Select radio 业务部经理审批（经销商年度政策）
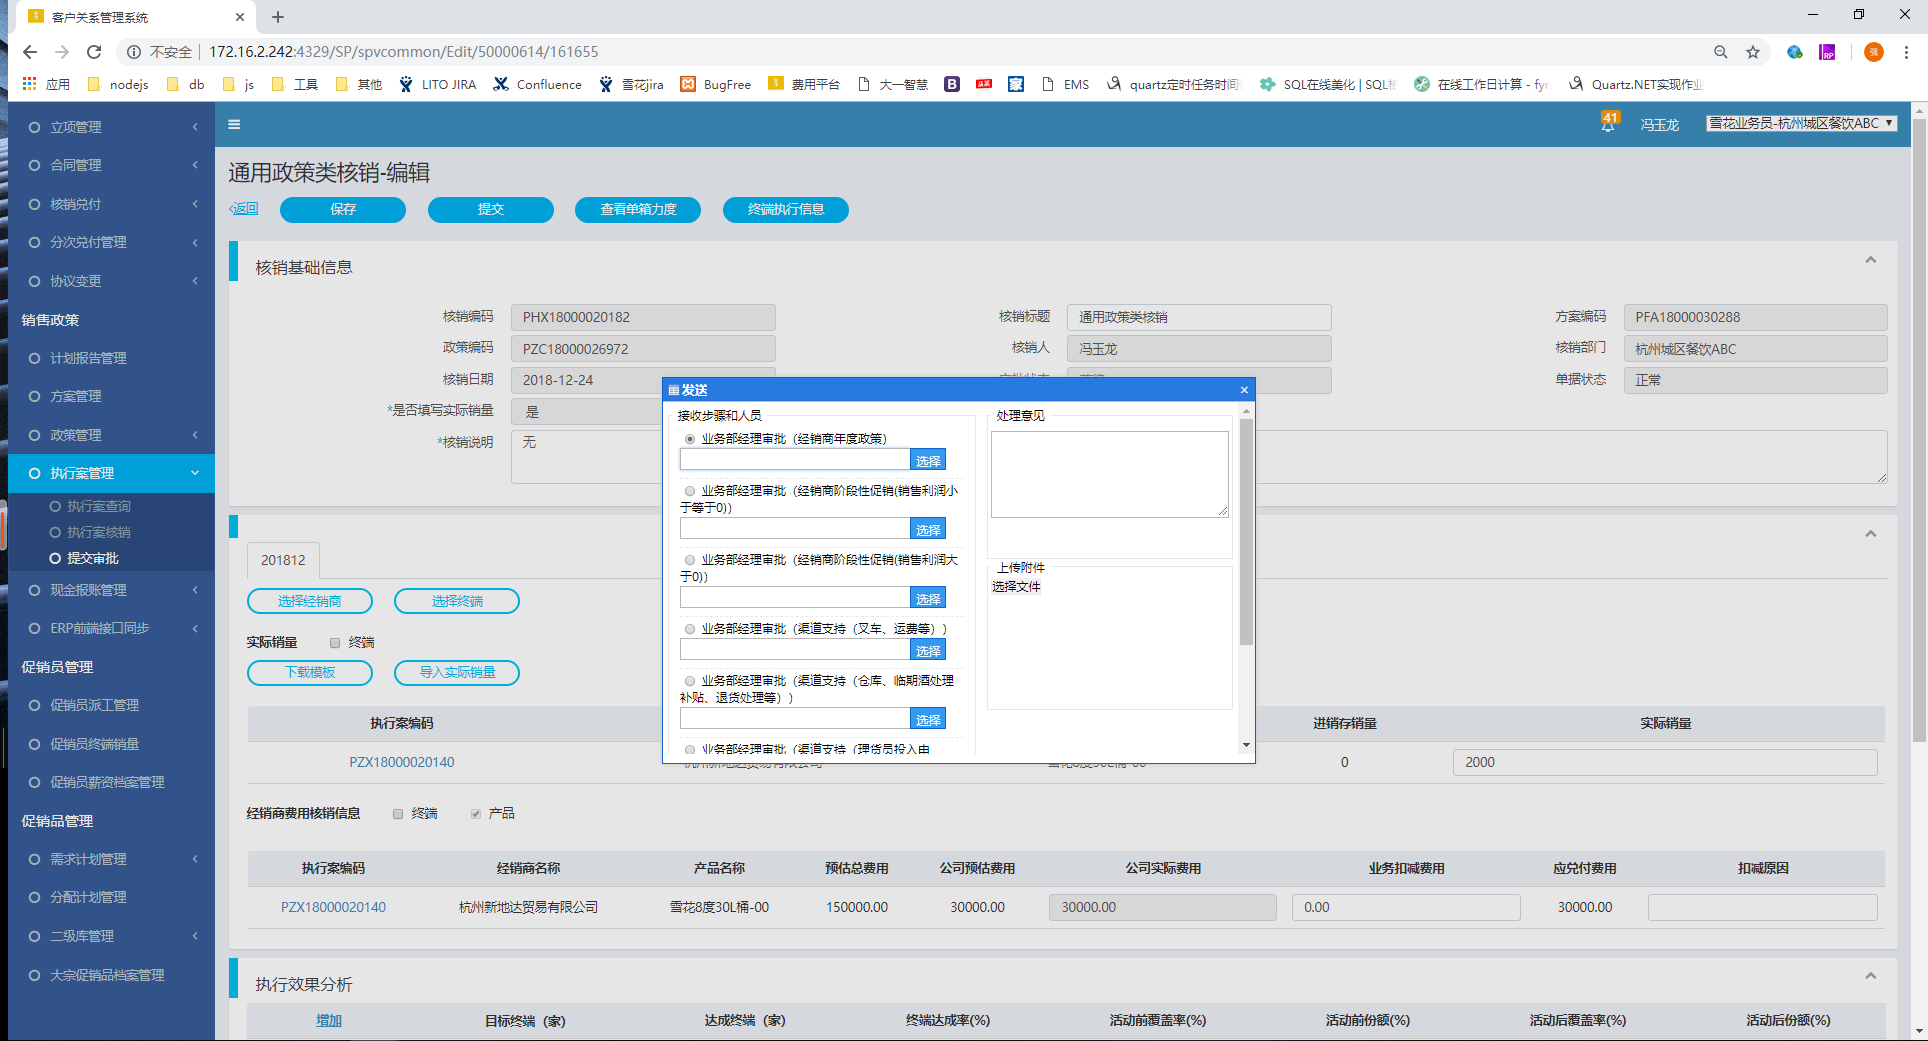This screenshot has width=1928, height=1041. (x=690, y=439)
